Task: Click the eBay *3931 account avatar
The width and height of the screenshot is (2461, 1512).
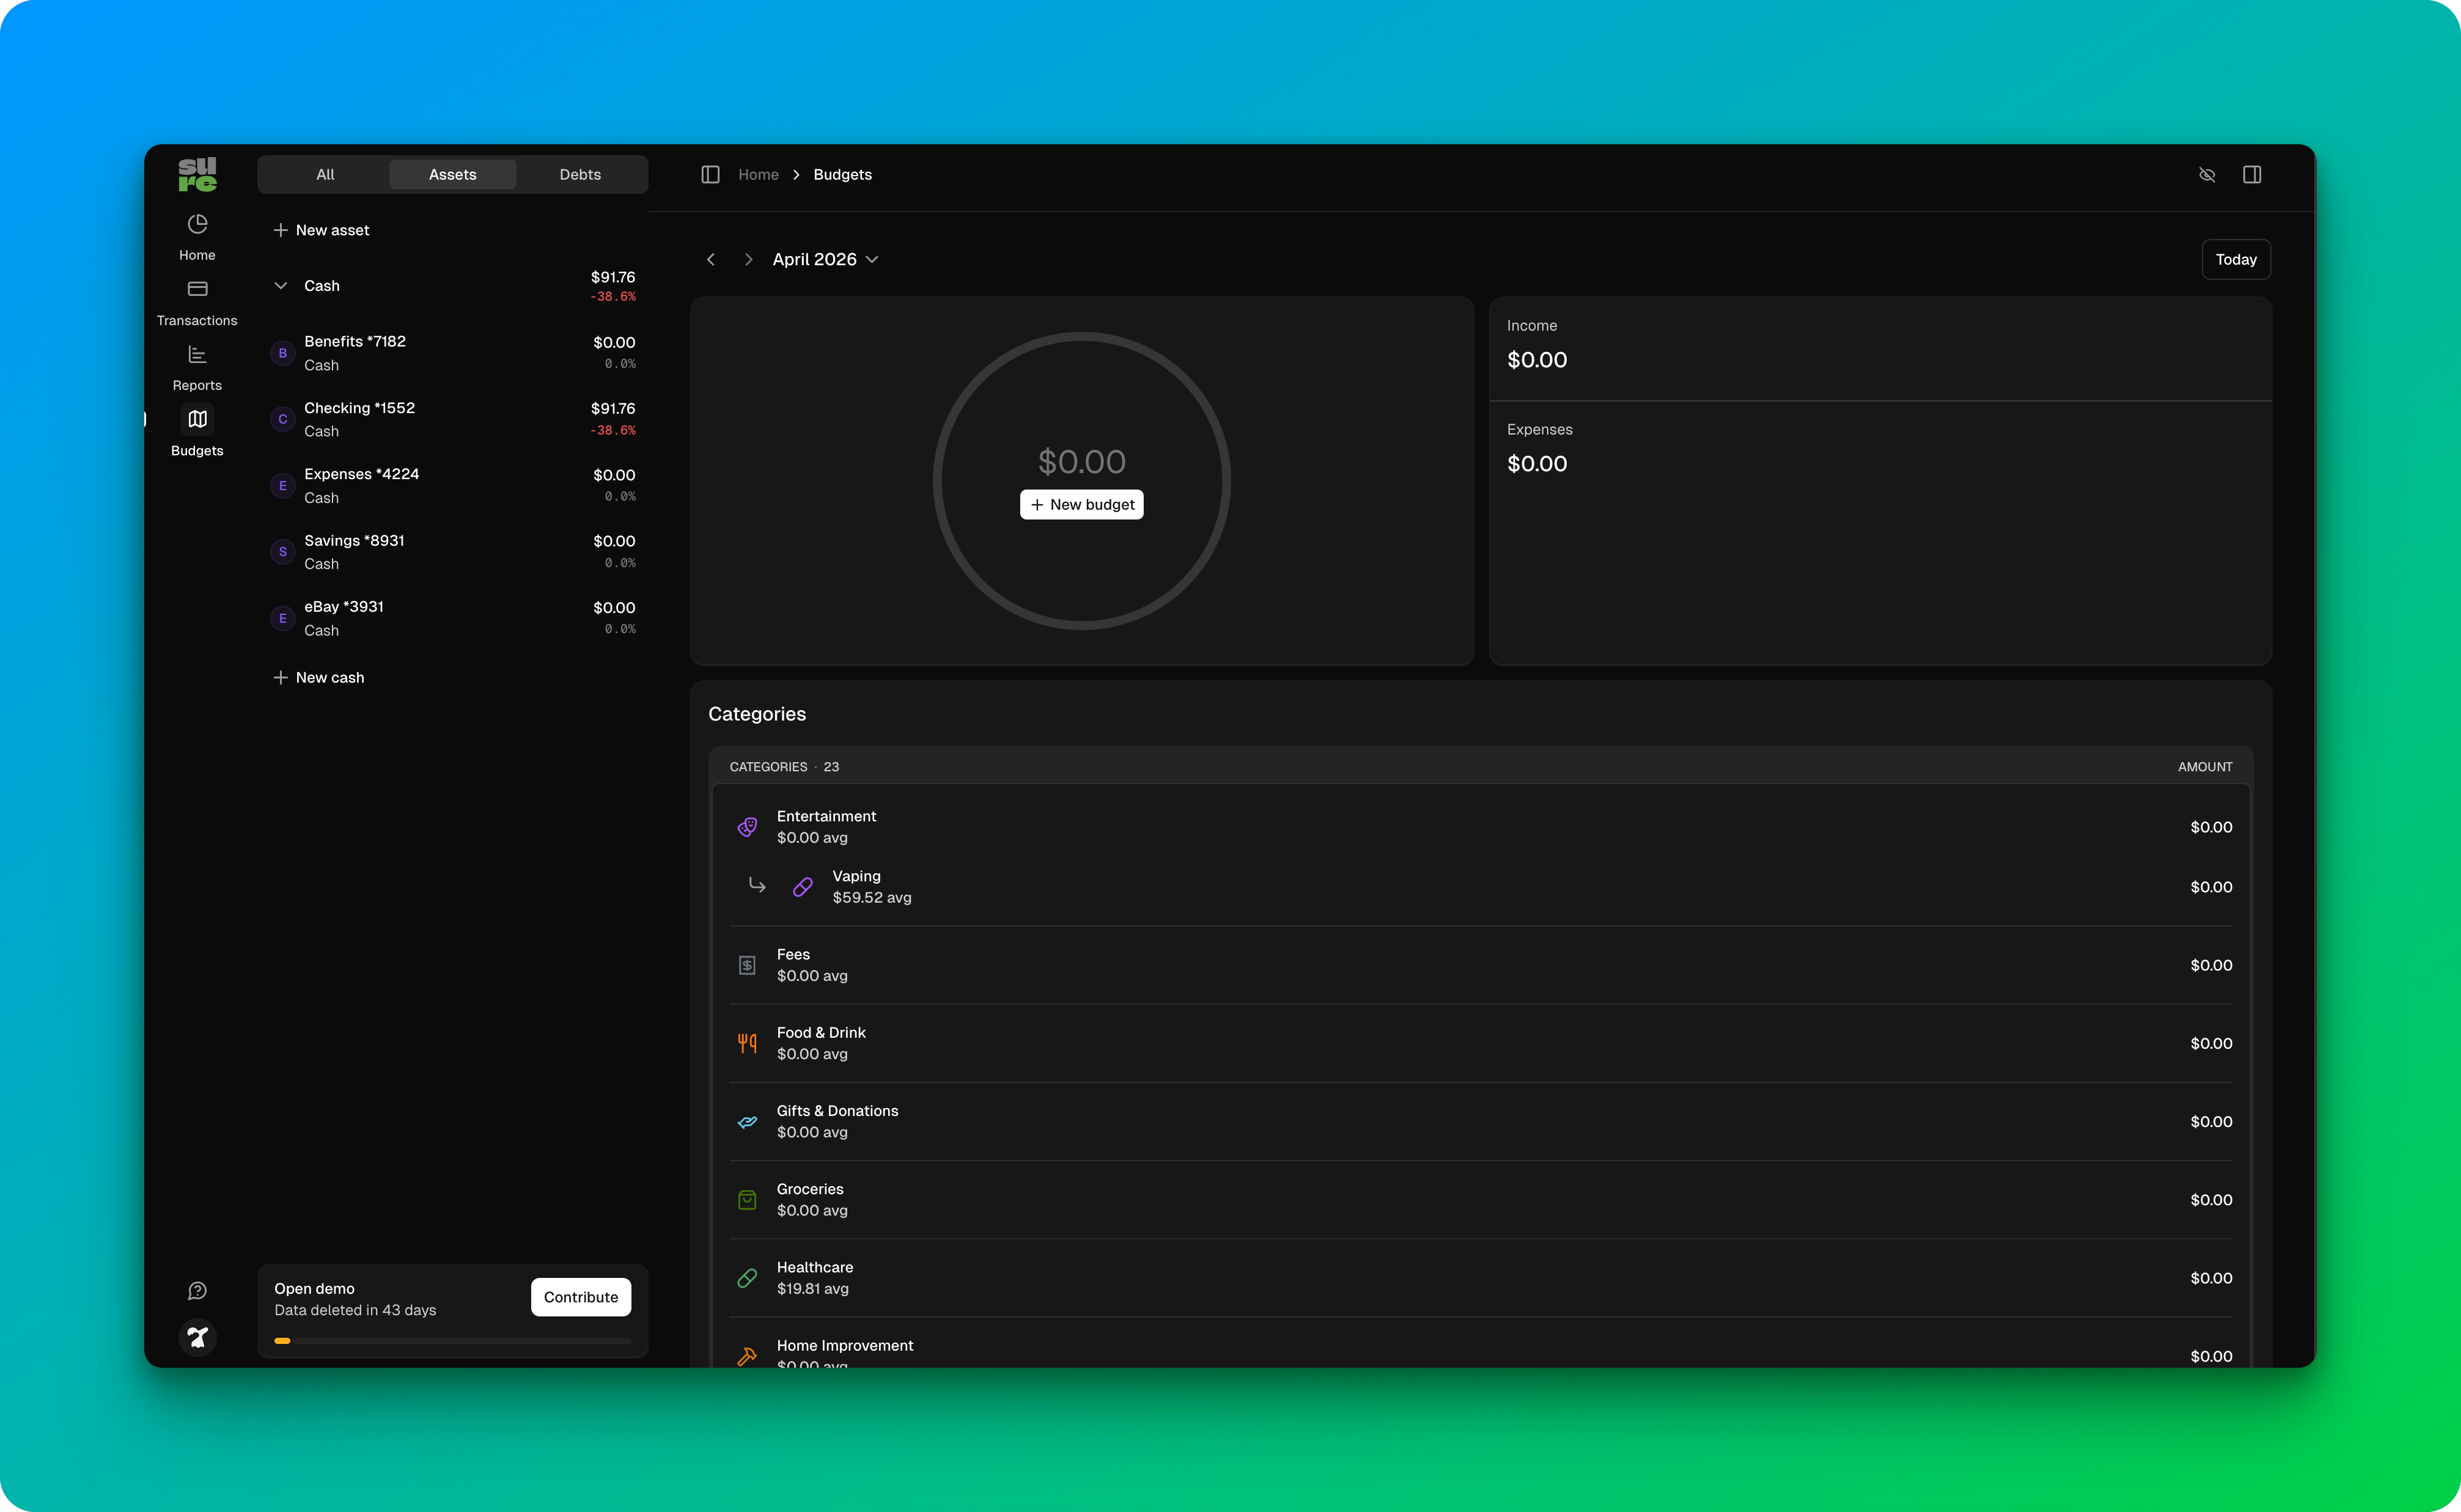Action: pos(283,618)
